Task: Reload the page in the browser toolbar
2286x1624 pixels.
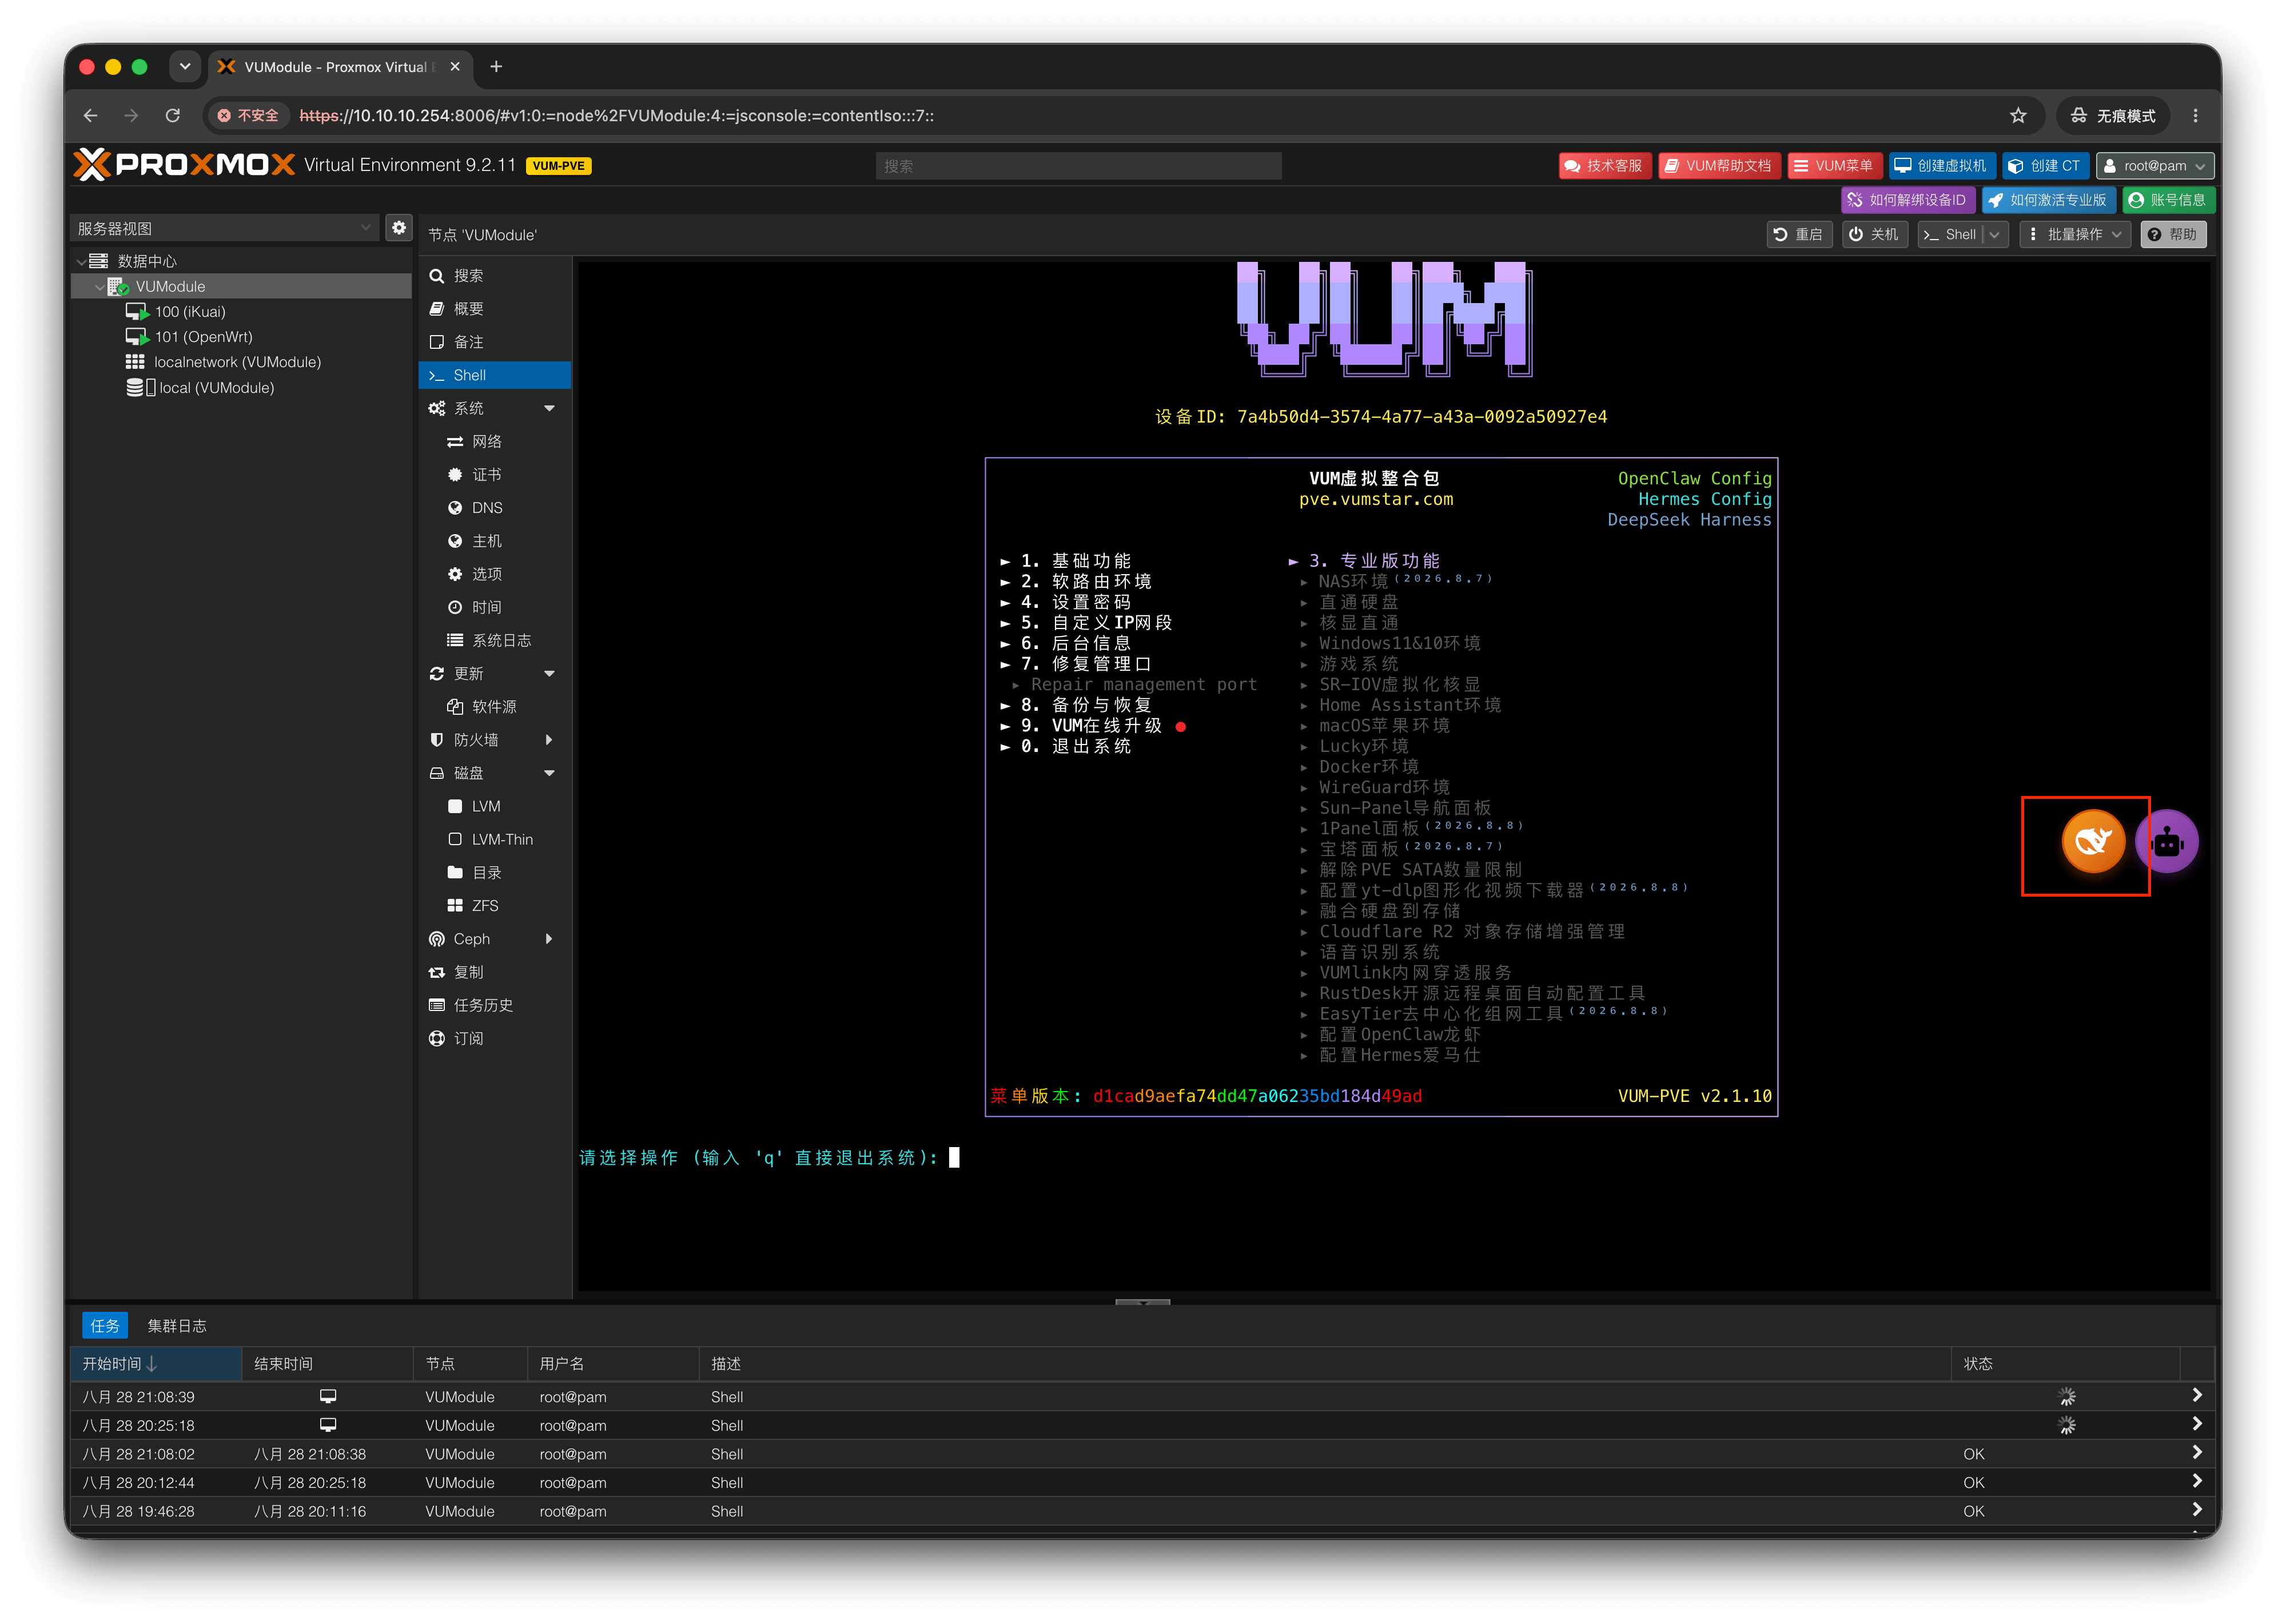Action: tap(173, 115)
